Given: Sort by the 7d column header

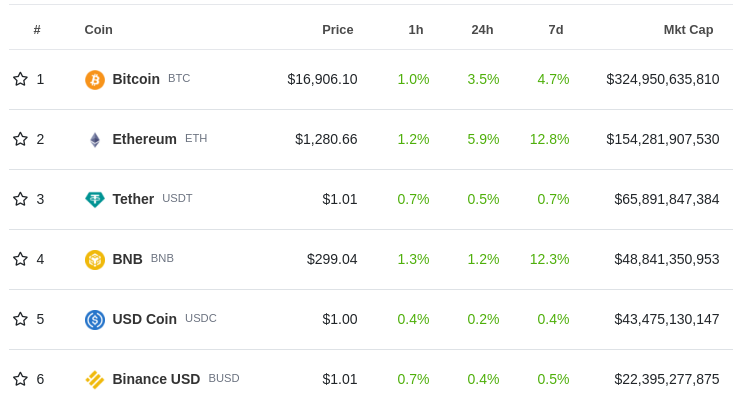Looking at the screenshot, I should pos(555,30).
